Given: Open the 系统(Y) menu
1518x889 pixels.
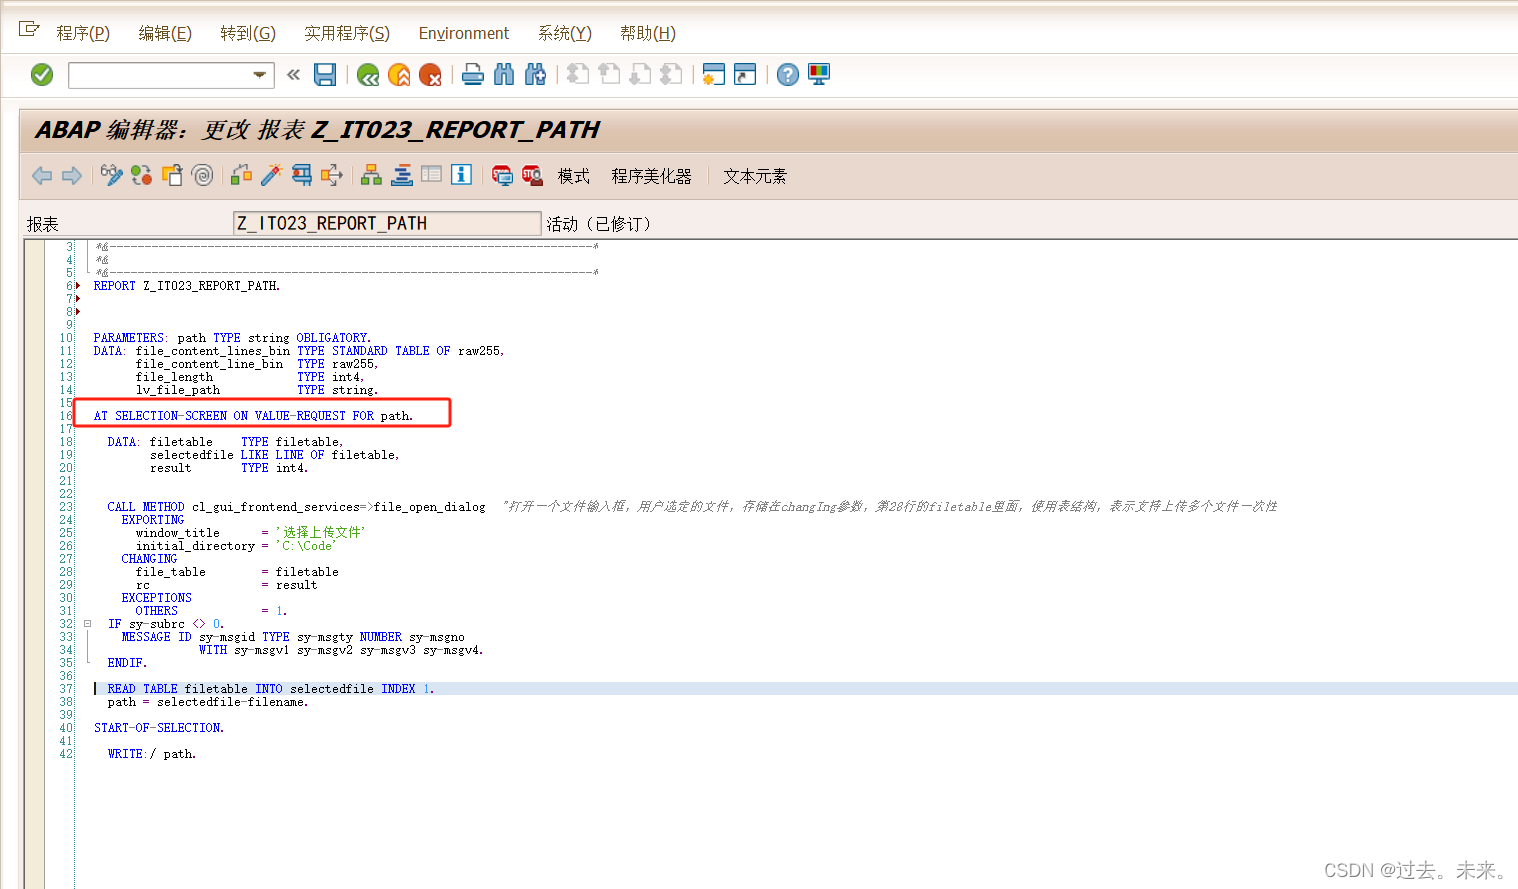Looking at the screenshot, I should [x=565, y=33].
